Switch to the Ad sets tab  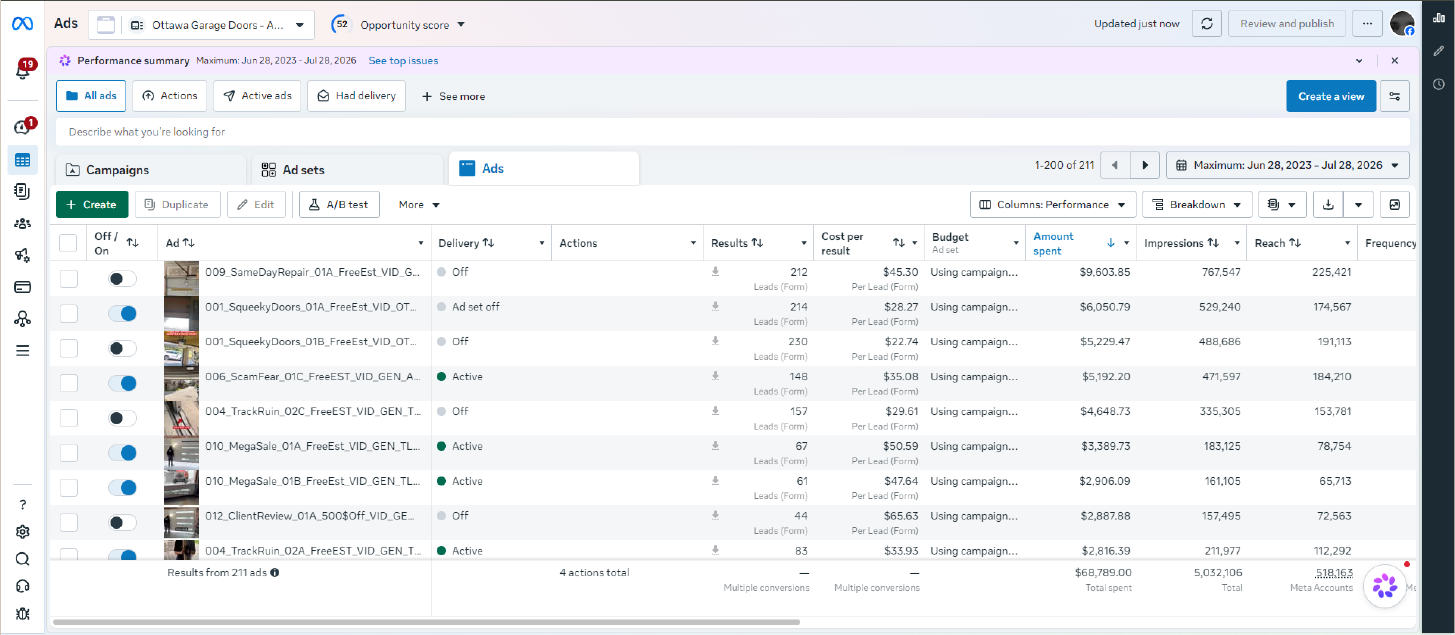pyautogui.click(x=346, y=170)
